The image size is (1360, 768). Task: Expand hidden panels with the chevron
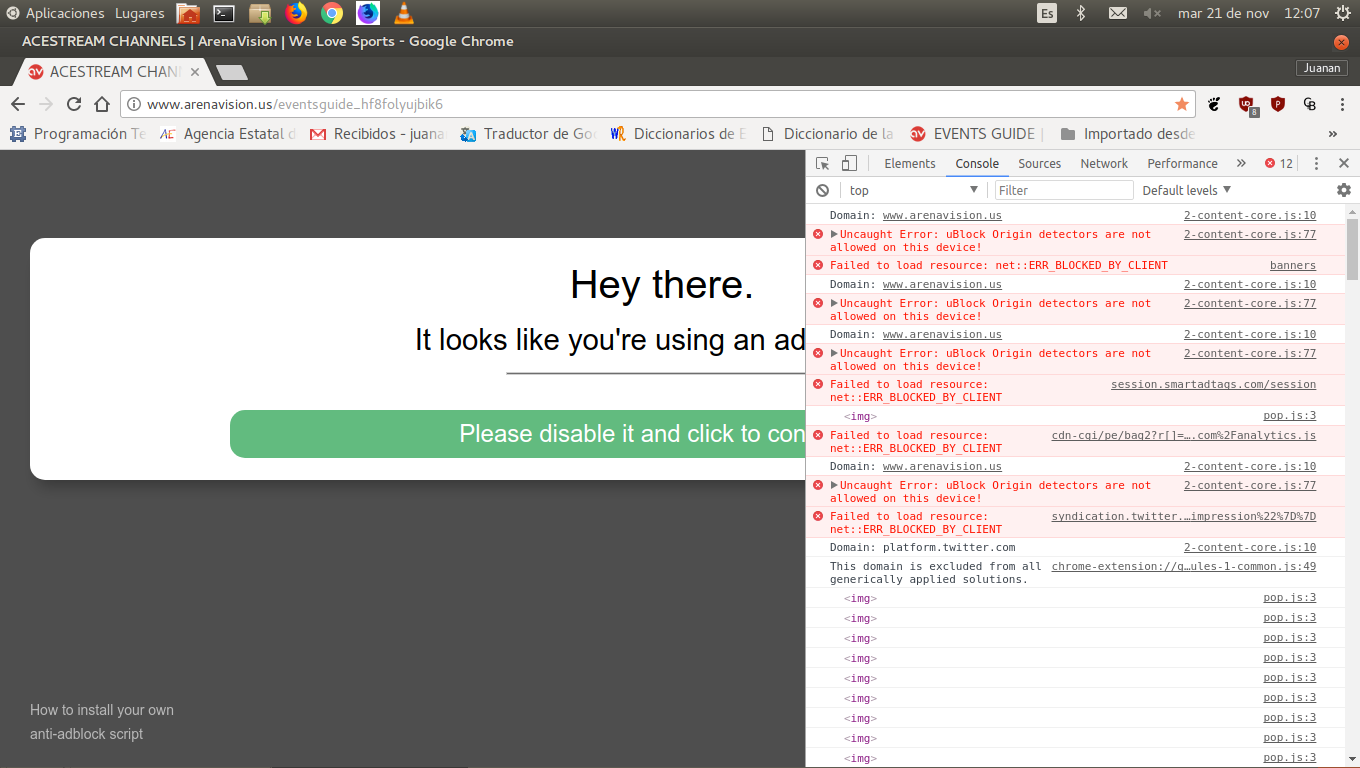click(x=1241, y=163)
